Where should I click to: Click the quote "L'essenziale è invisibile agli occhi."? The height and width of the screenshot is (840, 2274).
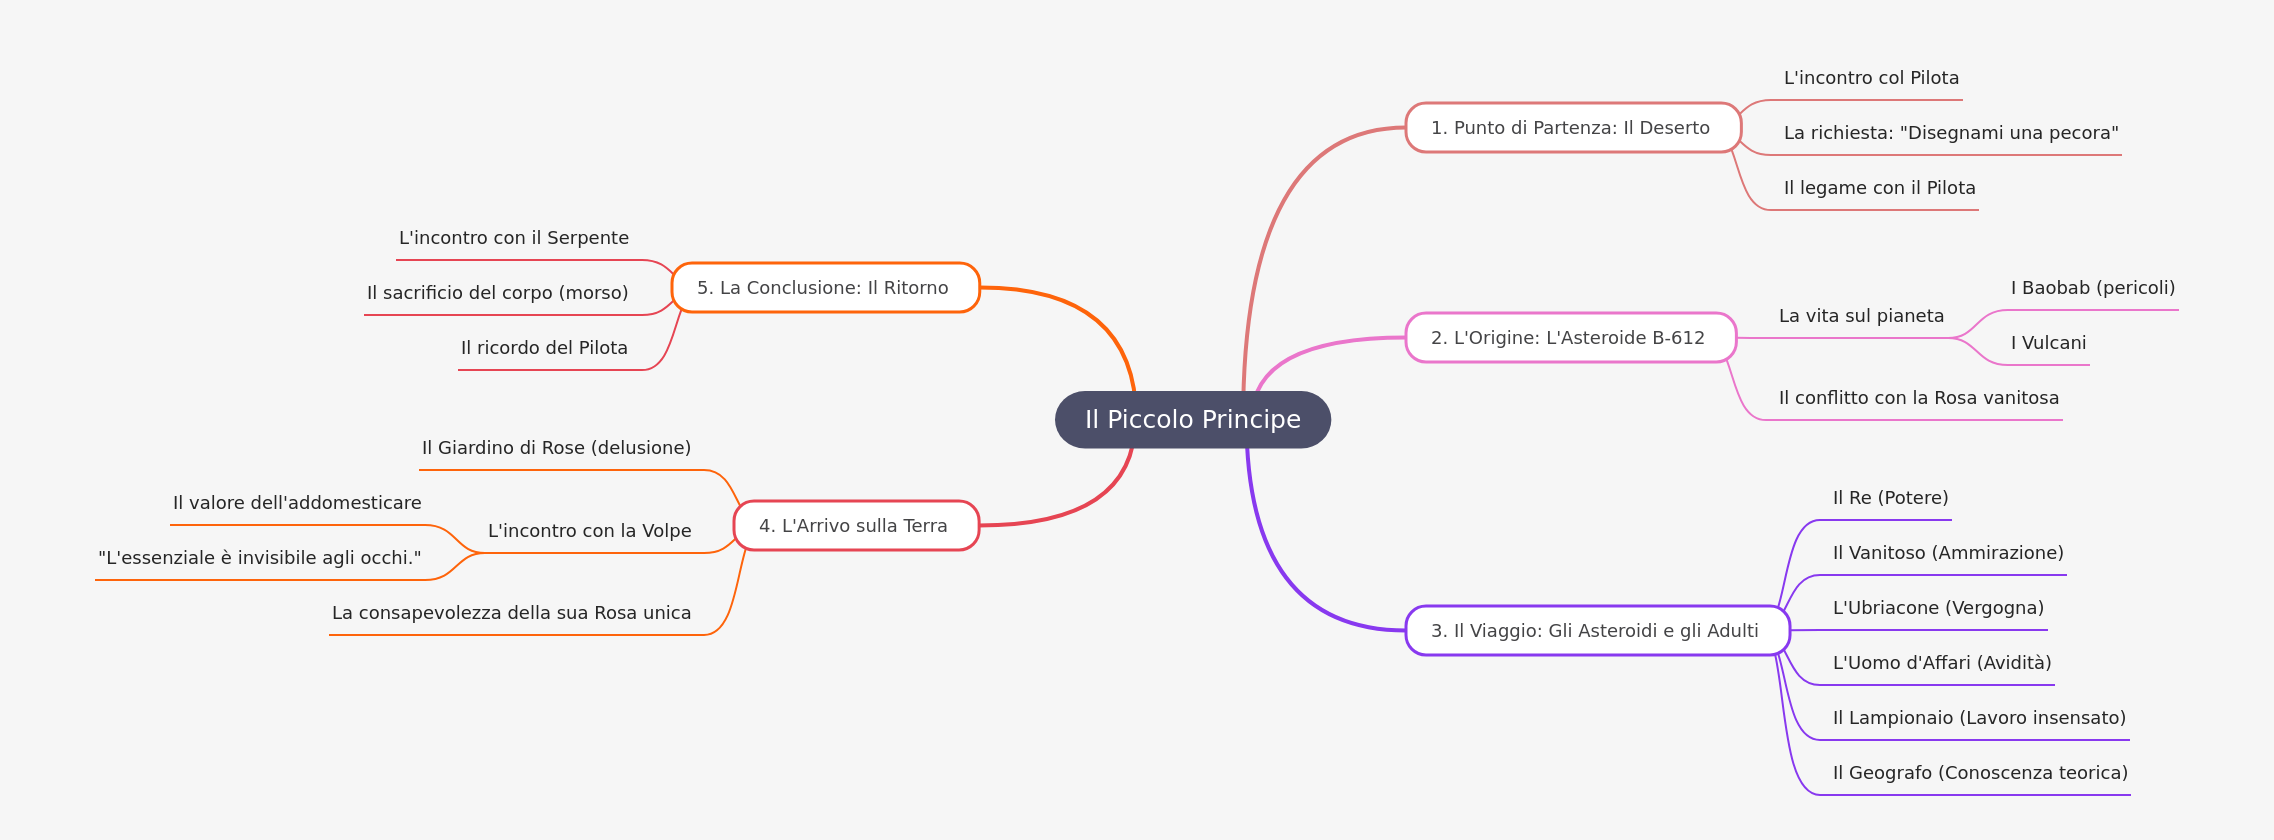(260, 558)
